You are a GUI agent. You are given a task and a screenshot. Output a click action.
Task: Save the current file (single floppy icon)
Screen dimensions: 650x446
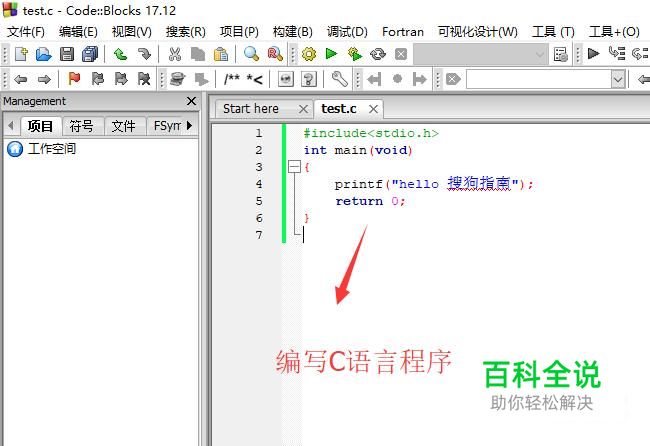67,54
